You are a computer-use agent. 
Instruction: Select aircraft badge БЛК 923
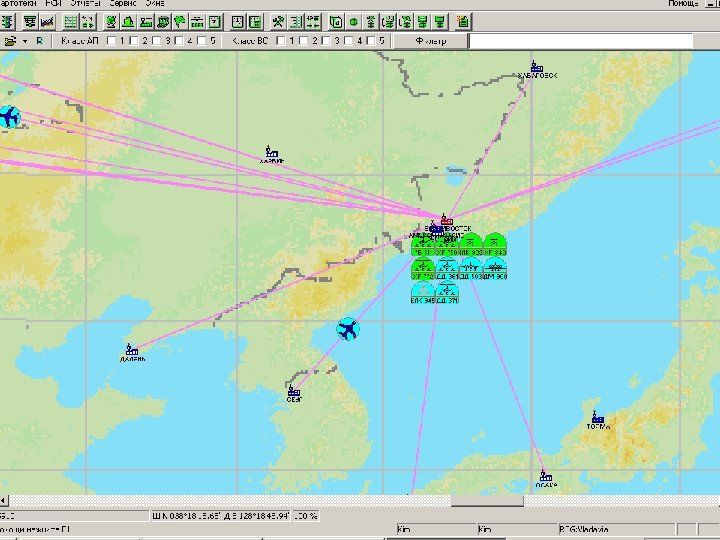coord(471,245)
